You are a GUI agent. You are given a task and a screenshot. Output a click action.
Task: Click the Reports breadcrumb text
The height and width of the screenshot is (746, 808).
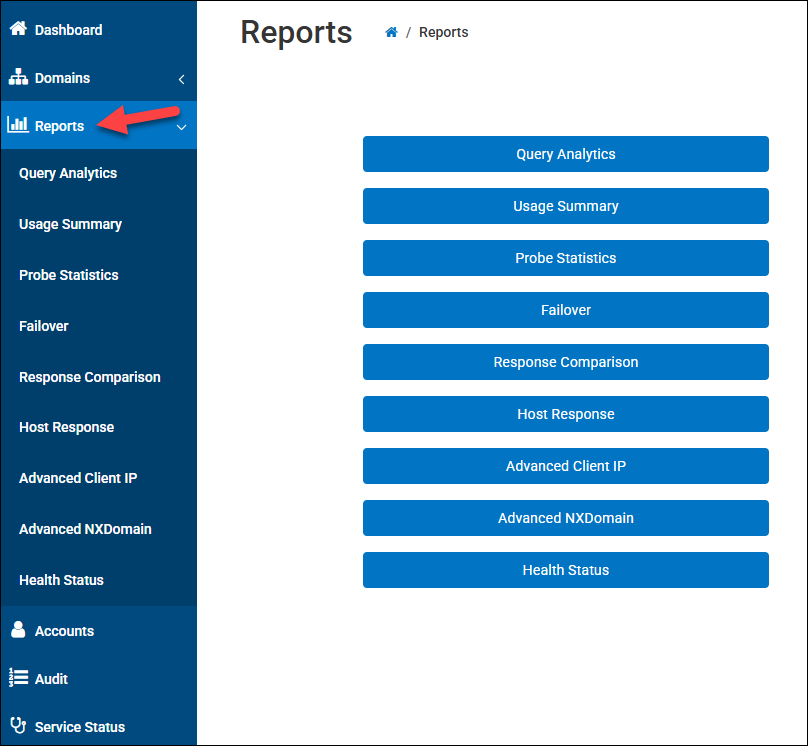click(443, 32)
